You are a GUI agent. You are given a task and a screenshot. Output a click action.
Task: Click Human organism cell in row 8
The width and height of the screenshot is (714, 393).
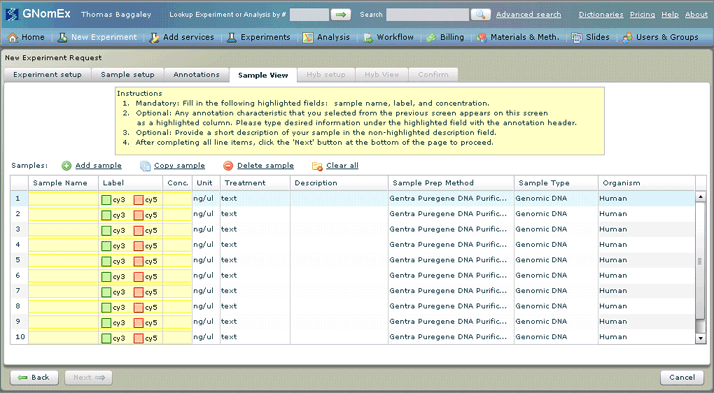647,306
